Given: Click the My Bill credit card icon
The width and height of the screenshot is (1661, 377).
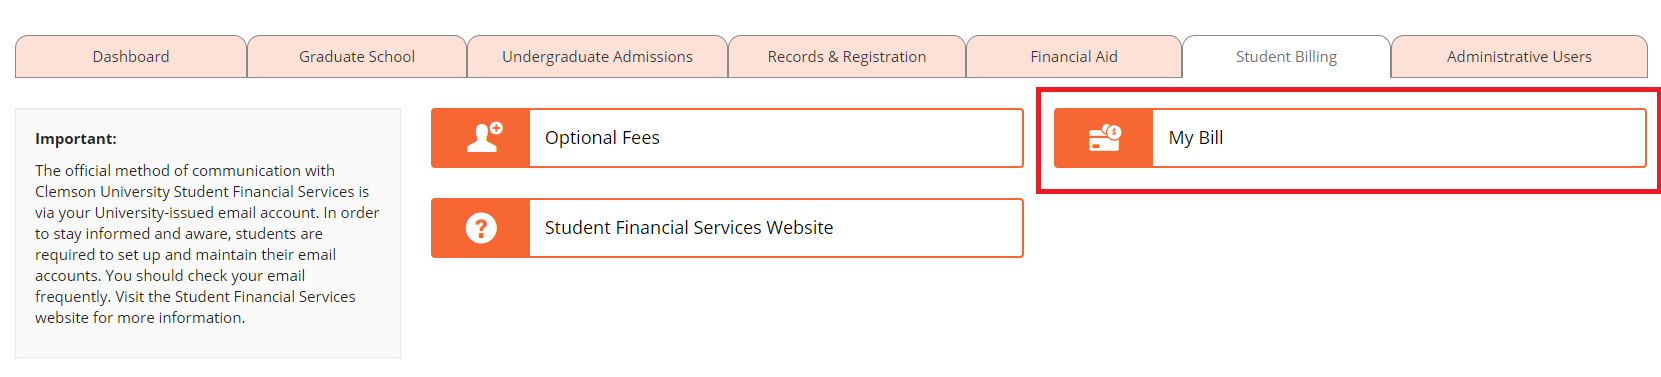Looking at the screenshot, I should 1105,138.
